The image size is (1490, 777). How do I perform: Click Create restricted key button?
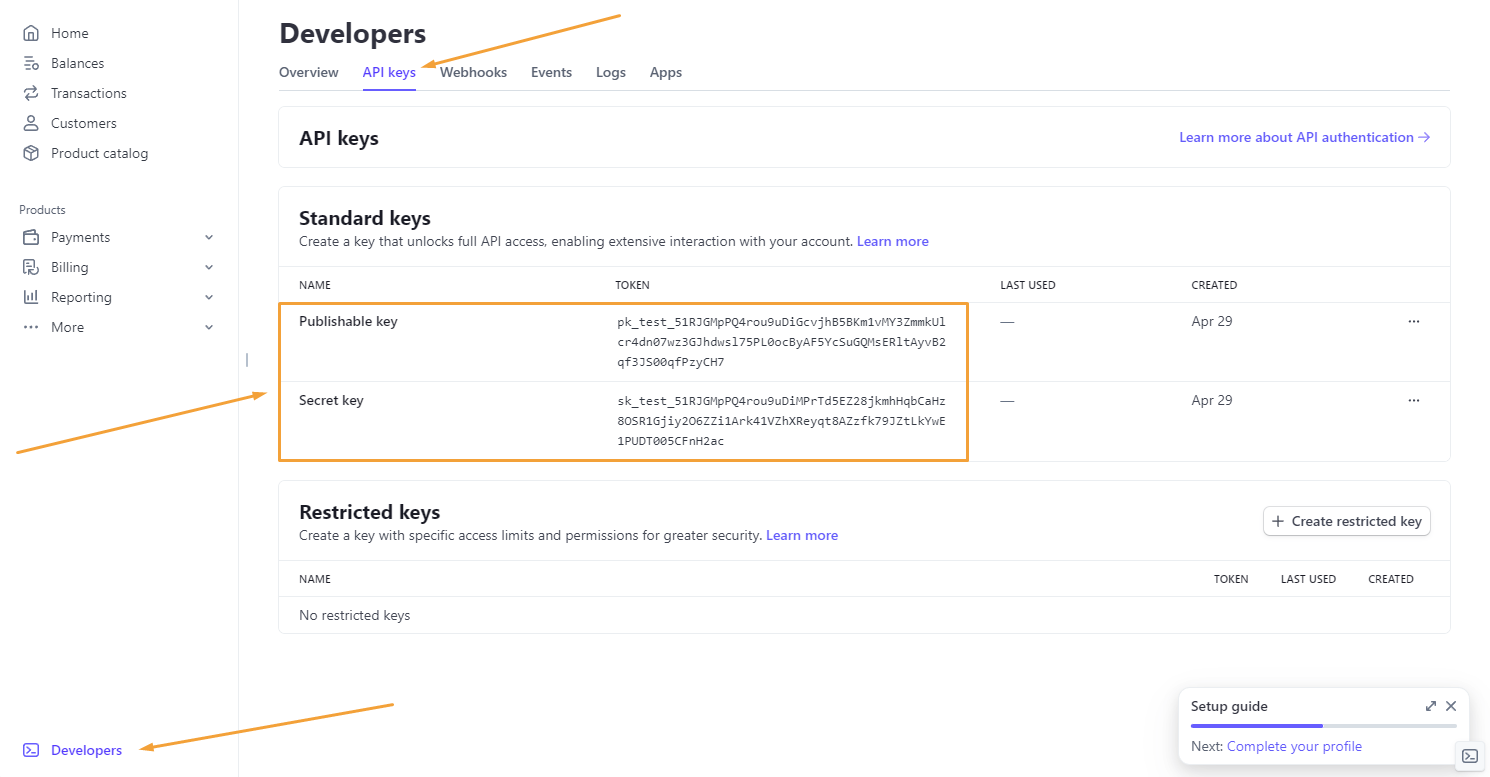1347,521
